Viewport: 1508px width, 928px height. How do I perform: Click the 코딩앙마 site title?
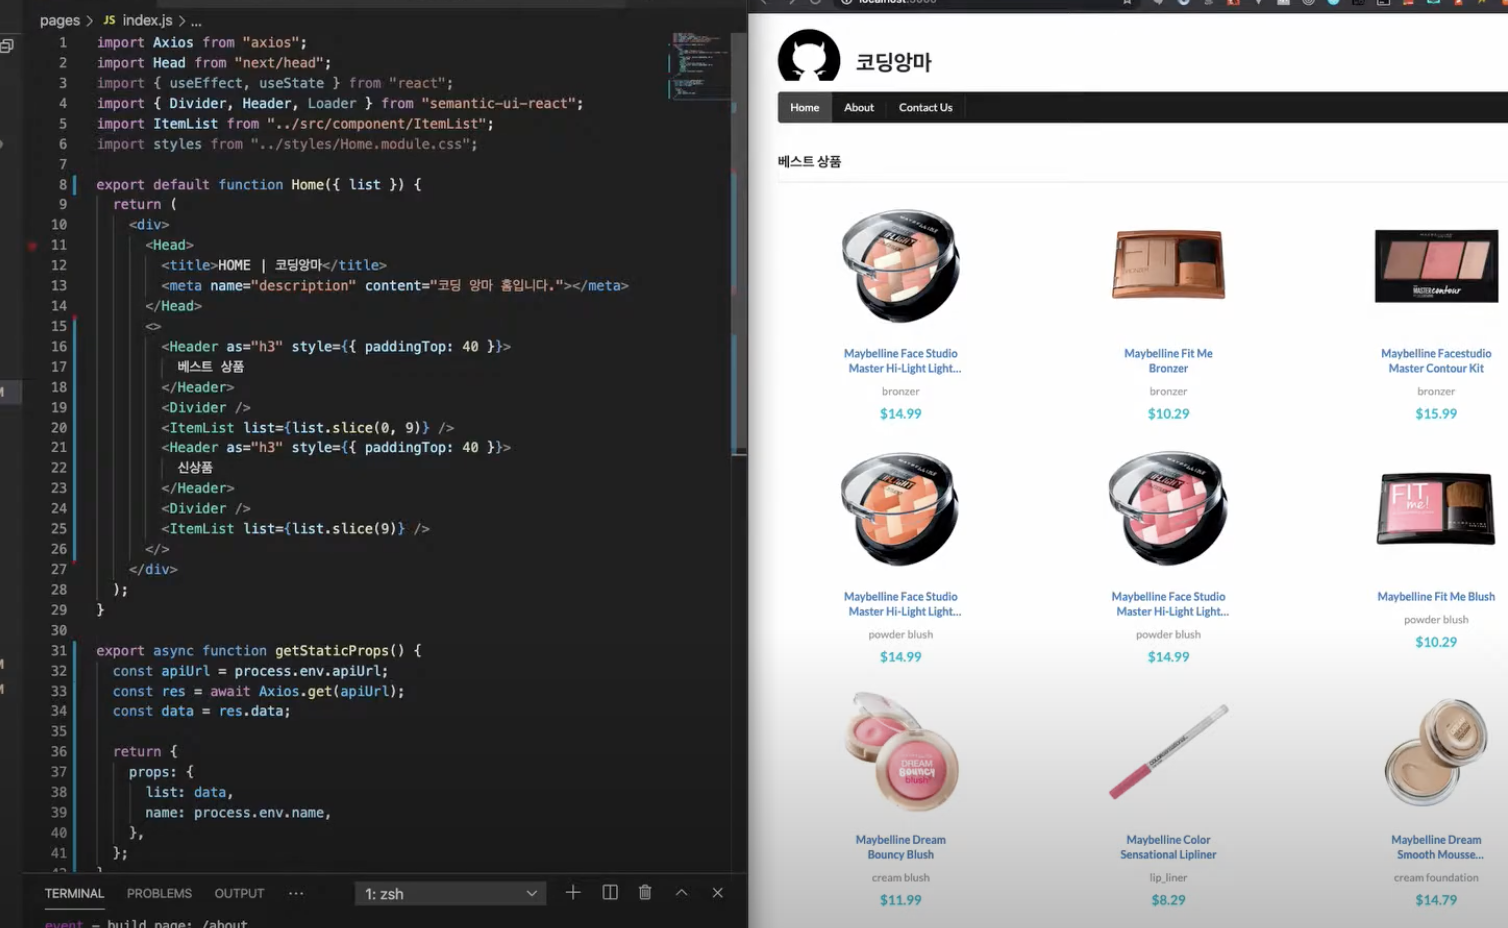893,62
